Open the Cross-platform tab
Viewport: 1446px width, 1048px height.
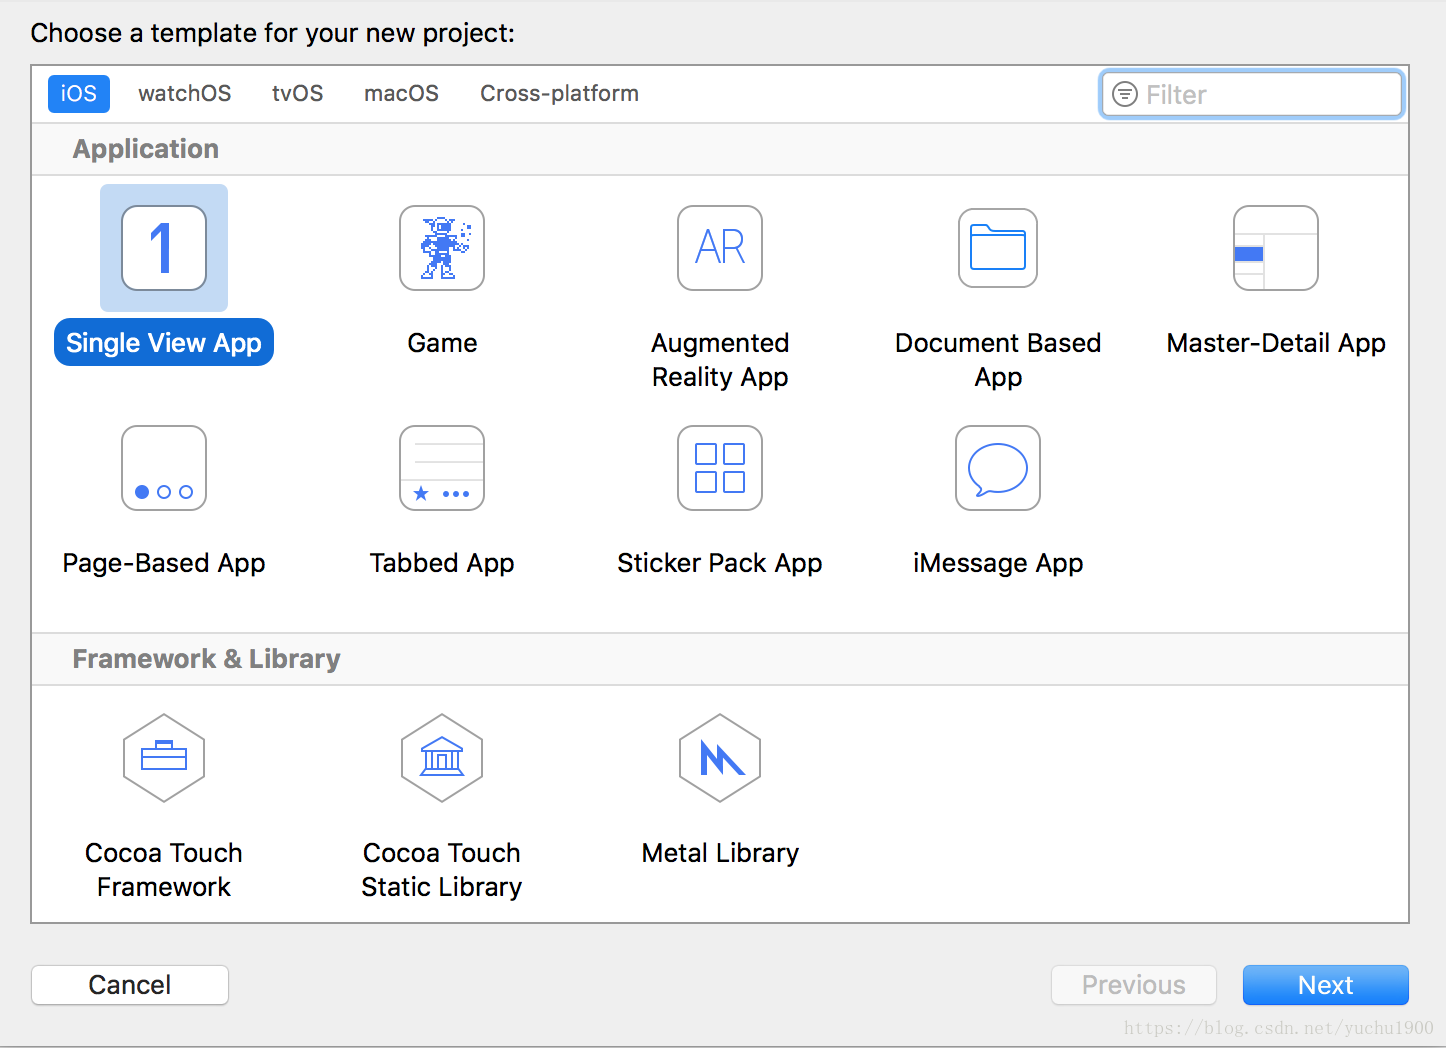tap(559, 94)
